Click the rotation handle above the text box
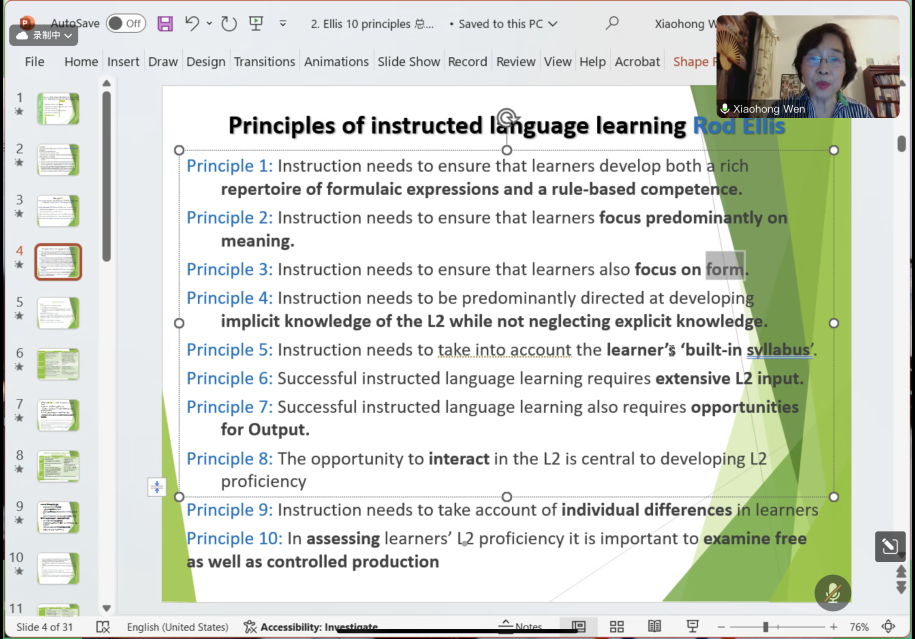 coord(507,116)
